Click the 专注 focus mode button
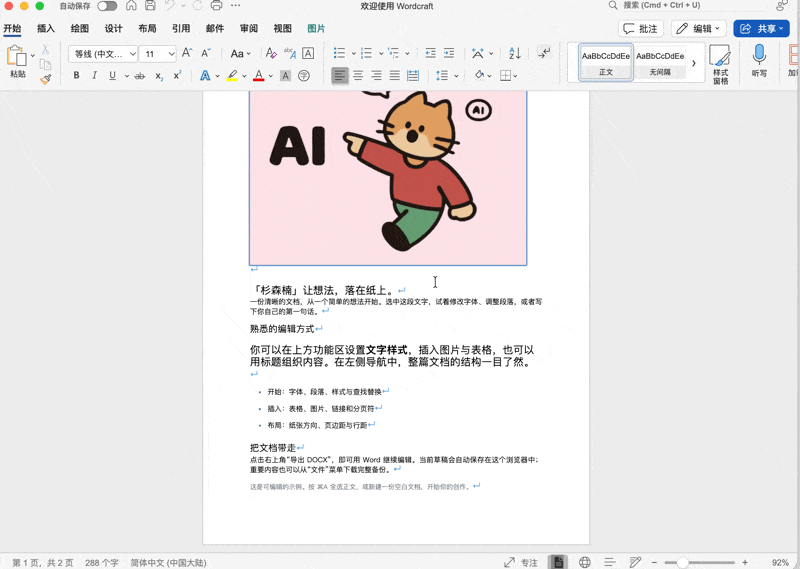Screen dimensions: 800x569 tap(521, 562)
